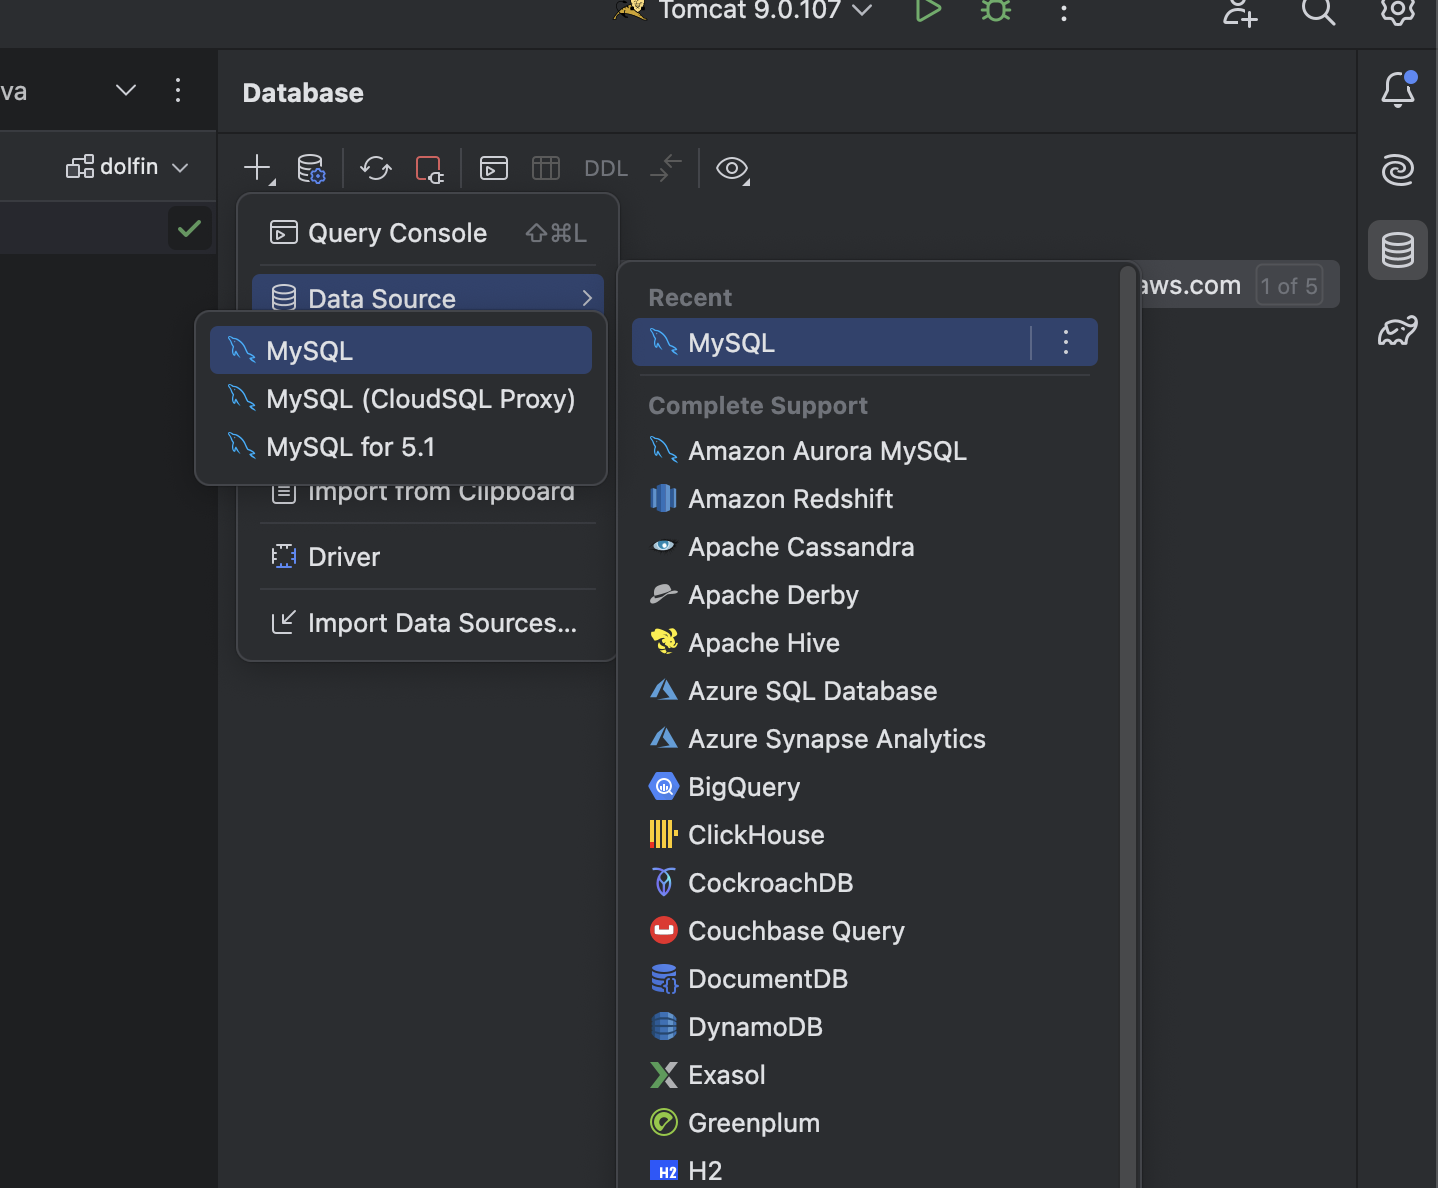Run Tomcat with green play icon
The width and height of the screenshot is (1438, 1188).
click(x=928, y=11)
